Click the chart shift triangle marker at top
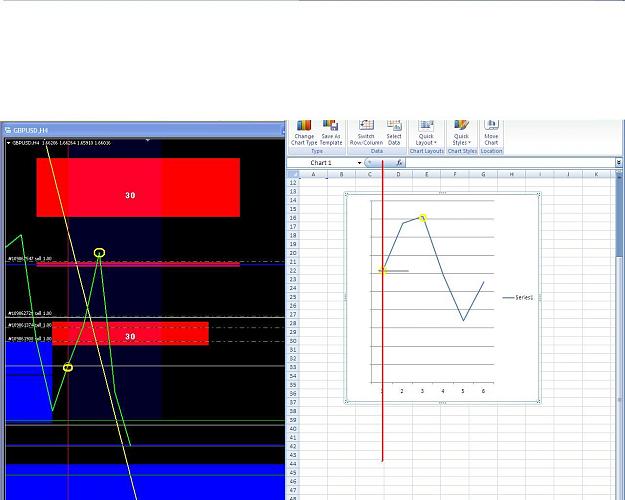 tap(148, 140)
